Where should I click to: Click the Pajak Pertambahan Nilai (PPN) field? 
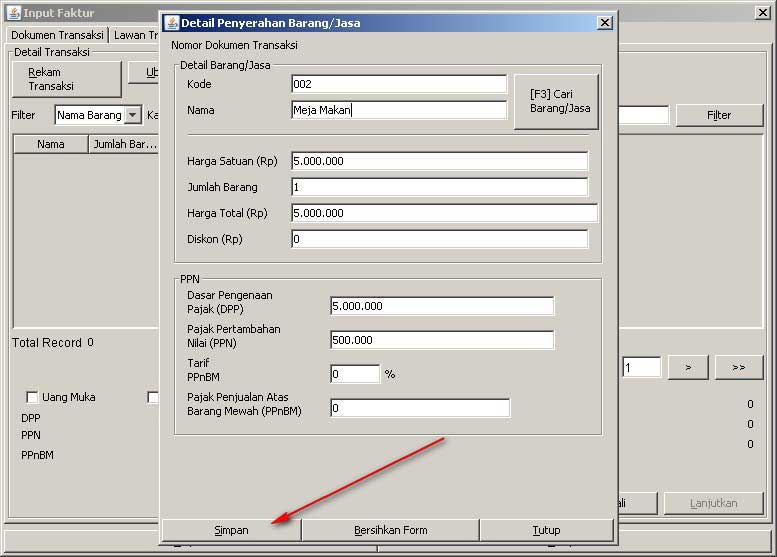[x=442, y=340]
